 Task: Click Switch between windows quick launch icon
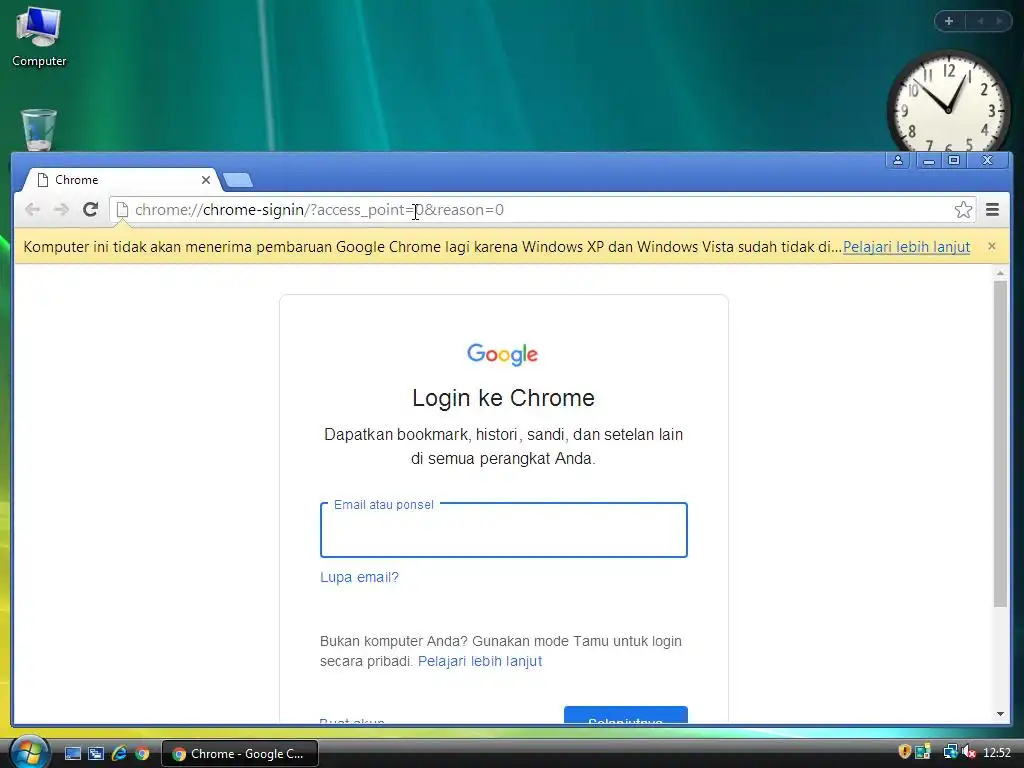click(96, 754)
